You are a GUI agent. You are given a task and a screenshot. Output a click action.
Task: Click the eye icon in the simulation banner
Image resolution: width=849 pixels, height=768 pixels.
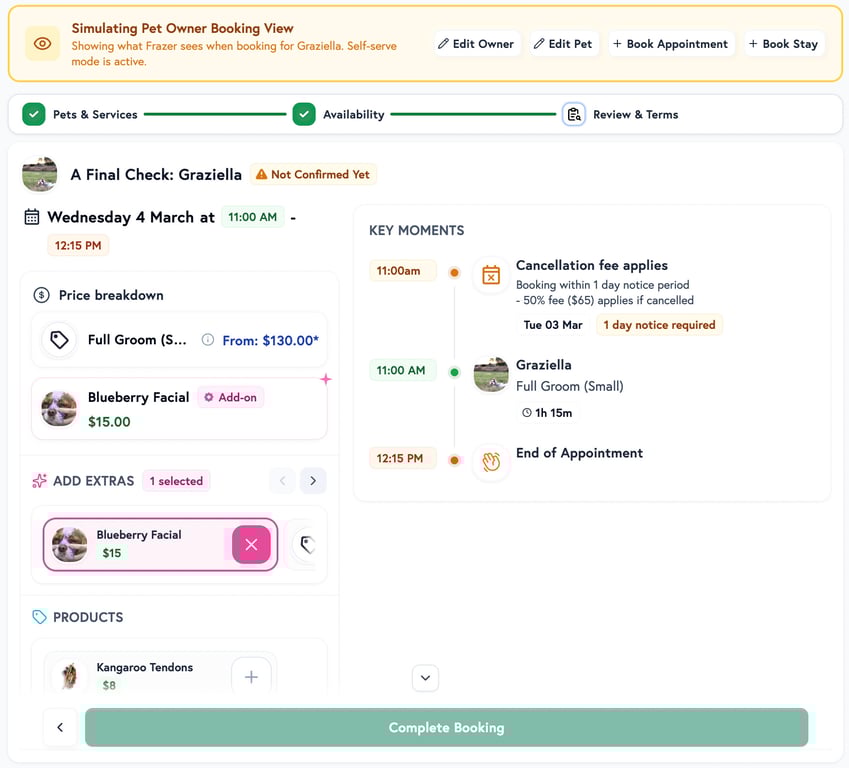[x=41, y=44]
